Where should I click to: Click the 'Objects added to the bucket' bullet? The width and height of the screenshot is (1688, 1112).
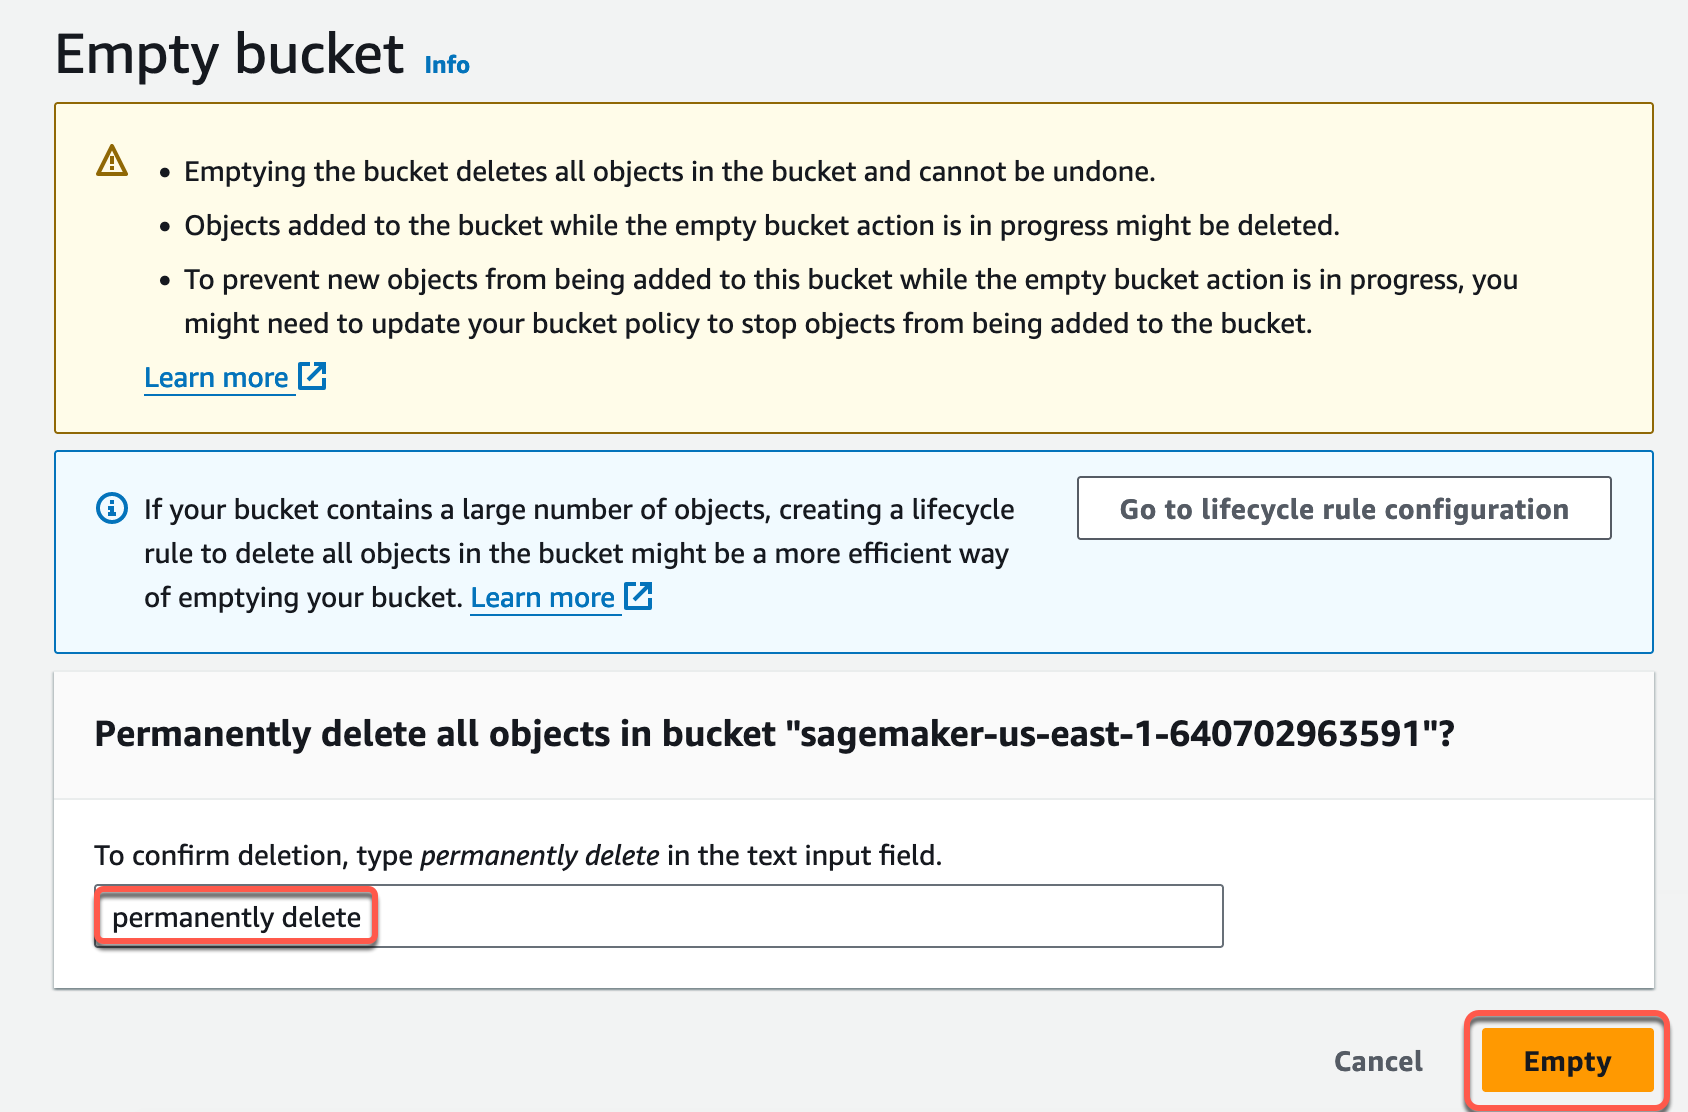(761, 226)
